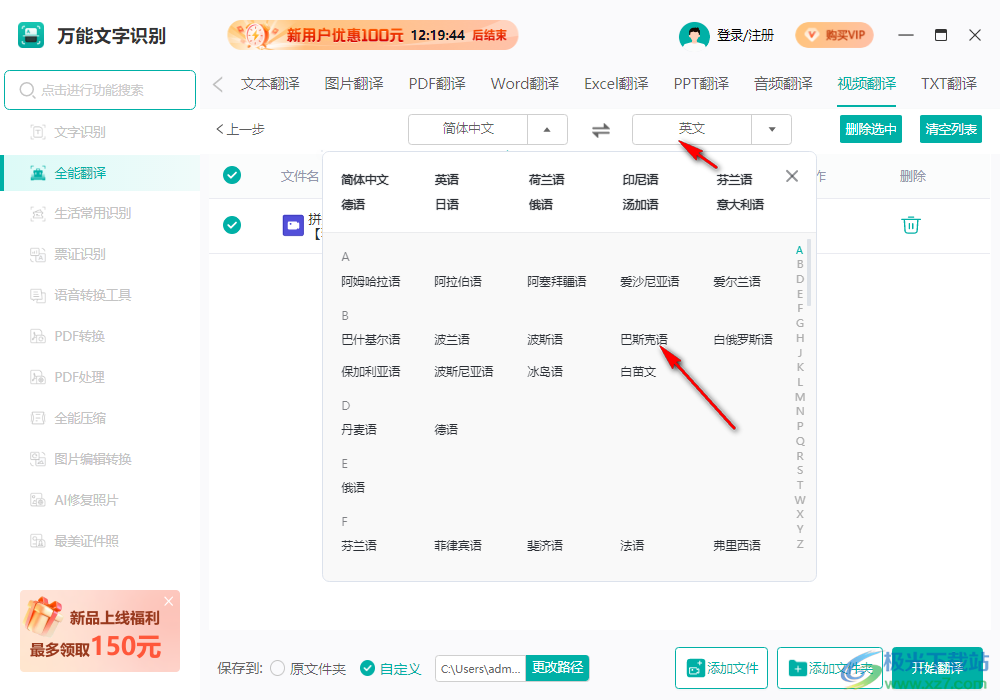Click 登录/注册 link
The width and height of the screenshot is (1000, 700).
745,35
